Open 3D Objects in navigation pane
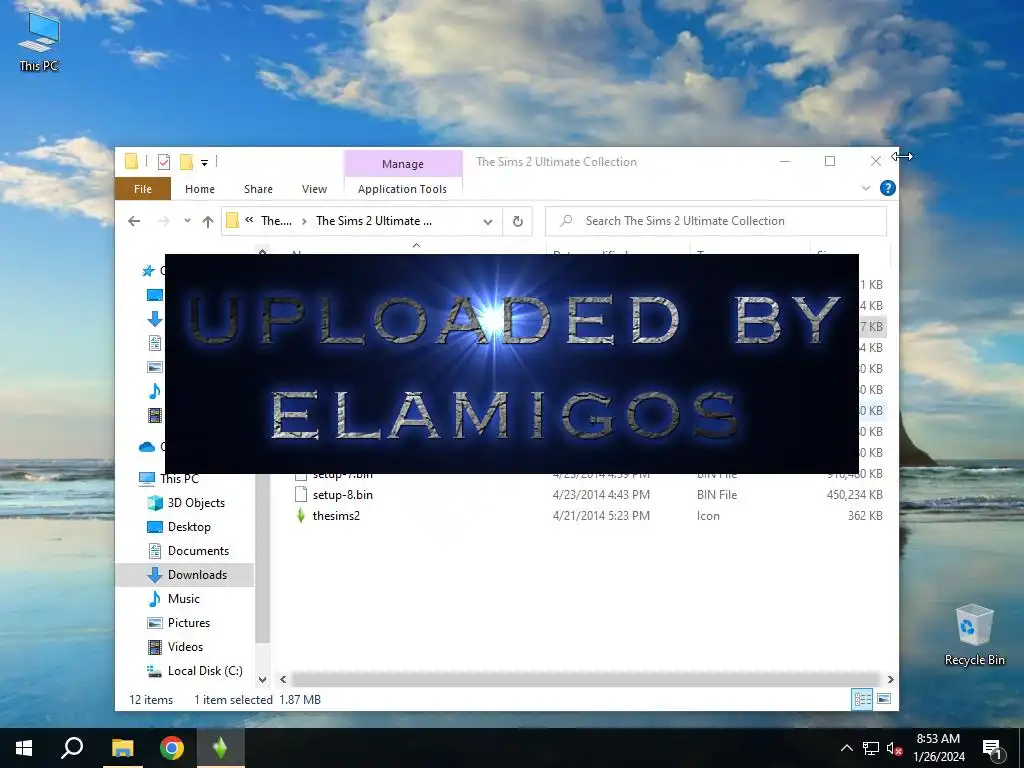The height and width of the screenshot is (768, 1024). pyautogui.click(x=196, y=503)
